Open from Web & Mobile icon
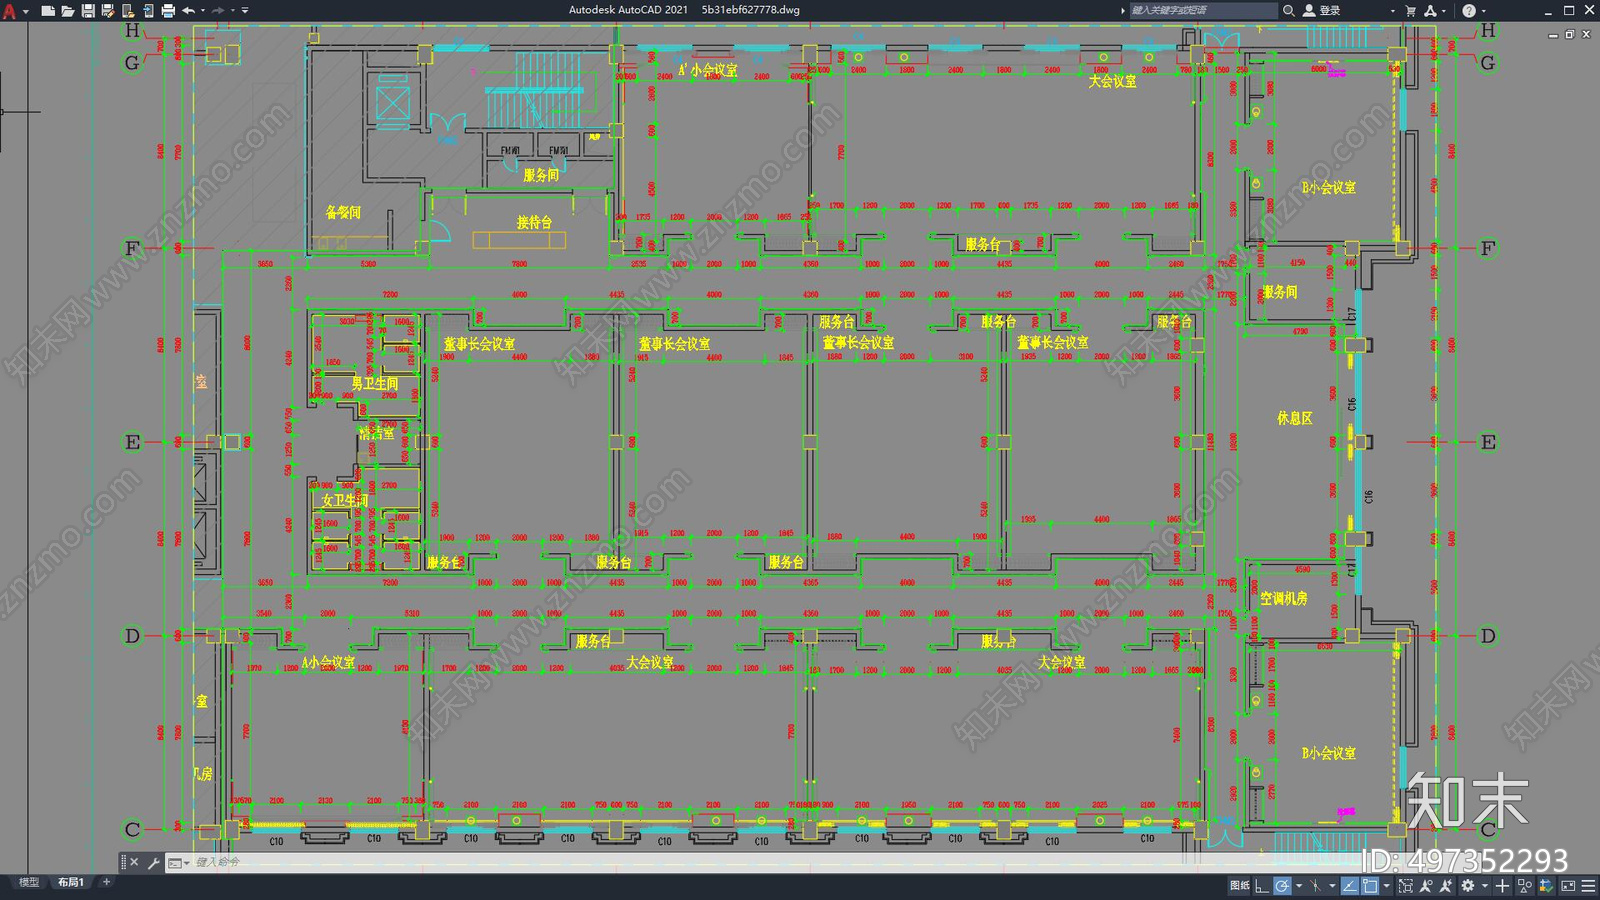 [x=127, y=10]
